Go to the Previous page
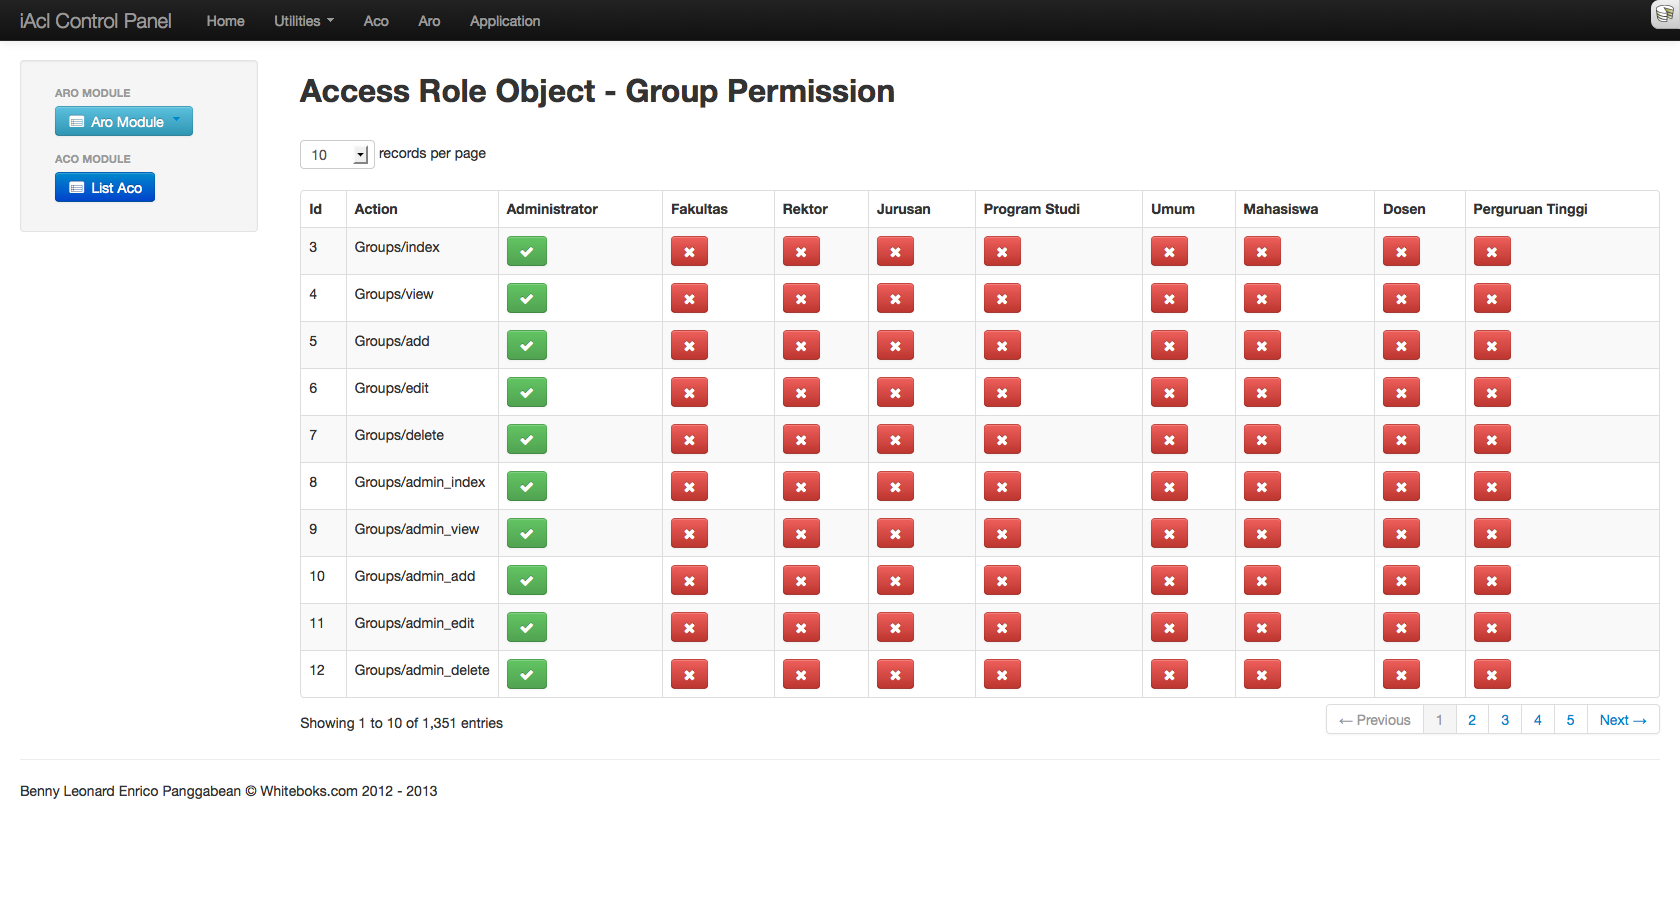The width and height of the screenshot is (1680, 914). point(1375,720)
